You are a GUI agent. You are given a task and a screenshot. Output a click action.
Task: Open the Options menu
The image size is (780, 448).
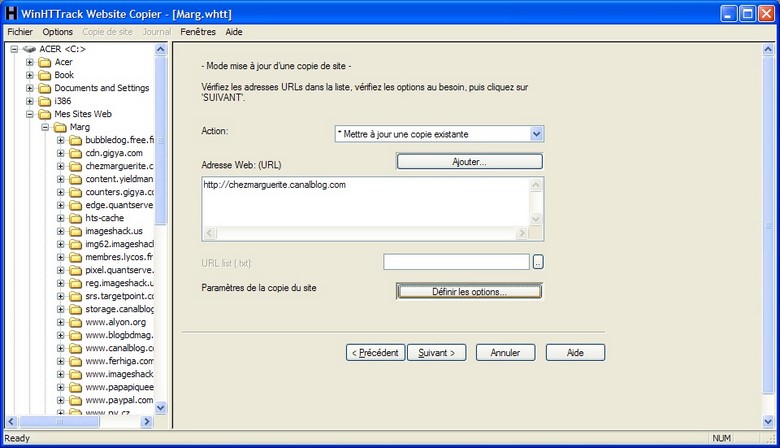pos(58,32)
